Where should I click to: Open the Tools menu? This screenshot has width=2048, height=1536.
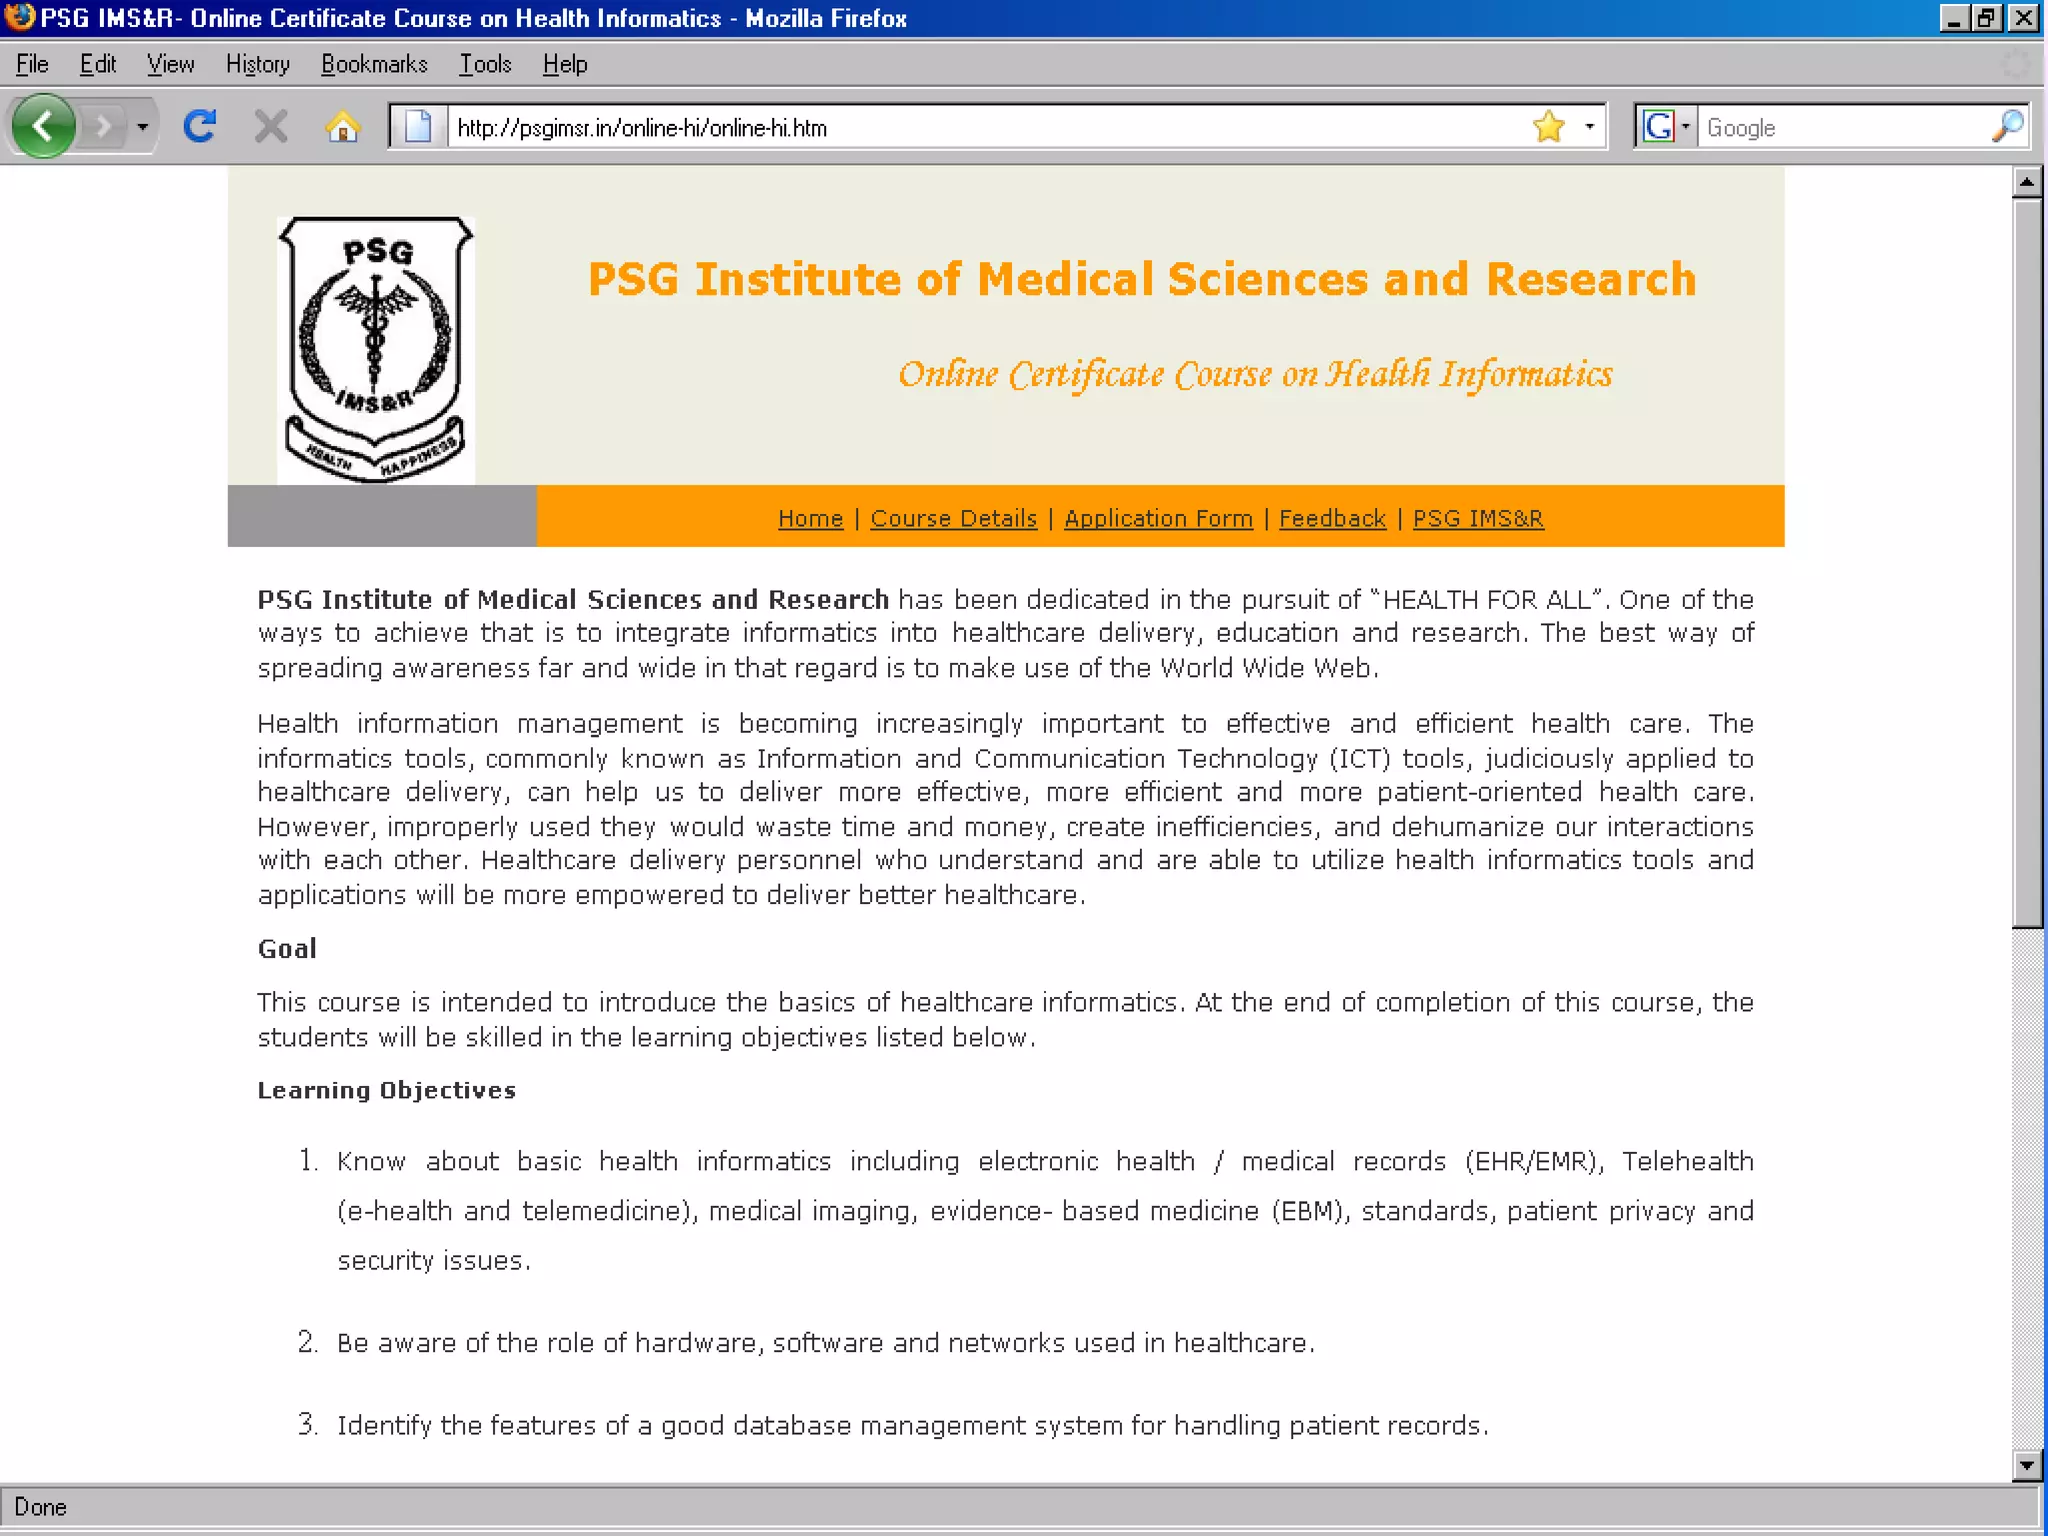pos(485,64)
